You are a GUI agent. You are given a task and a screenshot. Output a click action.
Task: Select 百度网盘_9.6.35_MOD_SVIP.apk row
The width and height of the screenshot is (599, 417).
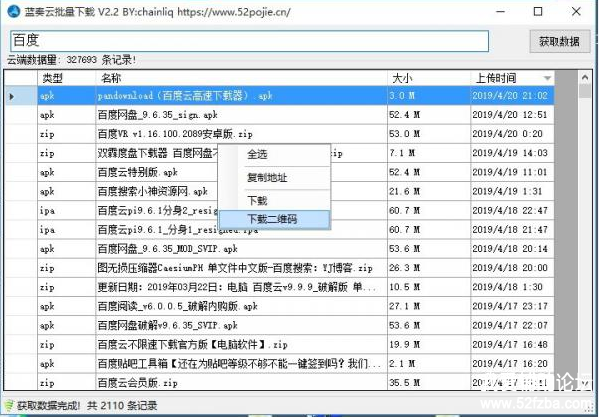pyautogui.click(x=279, y=249)
